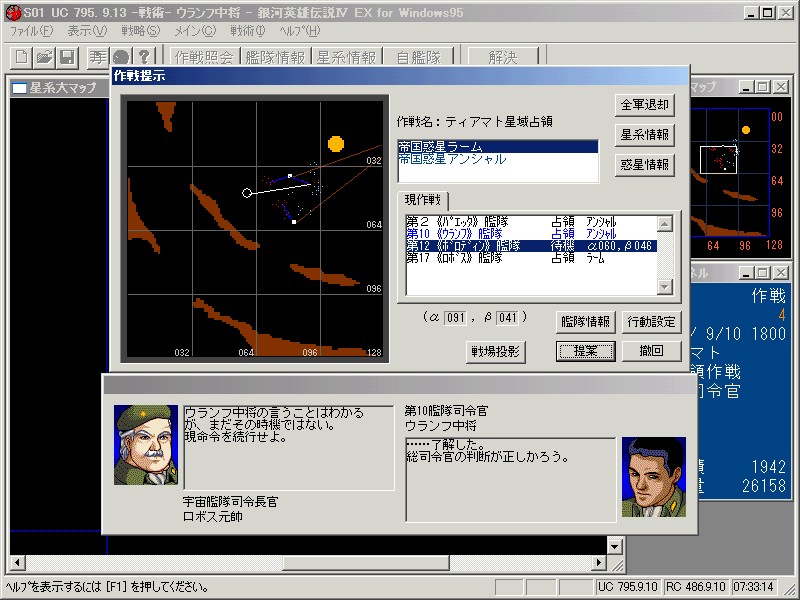Click the β coordinate field showing 041
This screenshot has width=800, height=600.
(x=507, y=318)
